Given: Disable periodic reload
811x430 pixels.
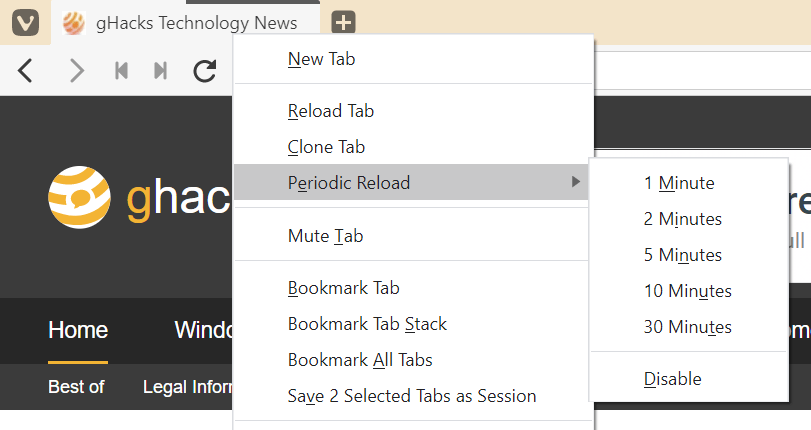Looking at the screenshot, I should point(672,379).
